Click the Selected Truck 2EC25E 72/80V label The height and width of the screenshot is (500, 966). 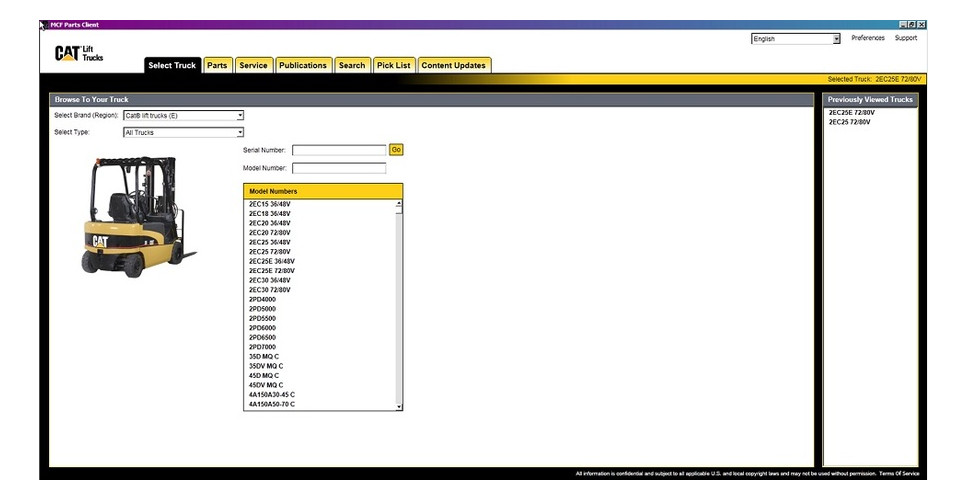pos(874,79)
